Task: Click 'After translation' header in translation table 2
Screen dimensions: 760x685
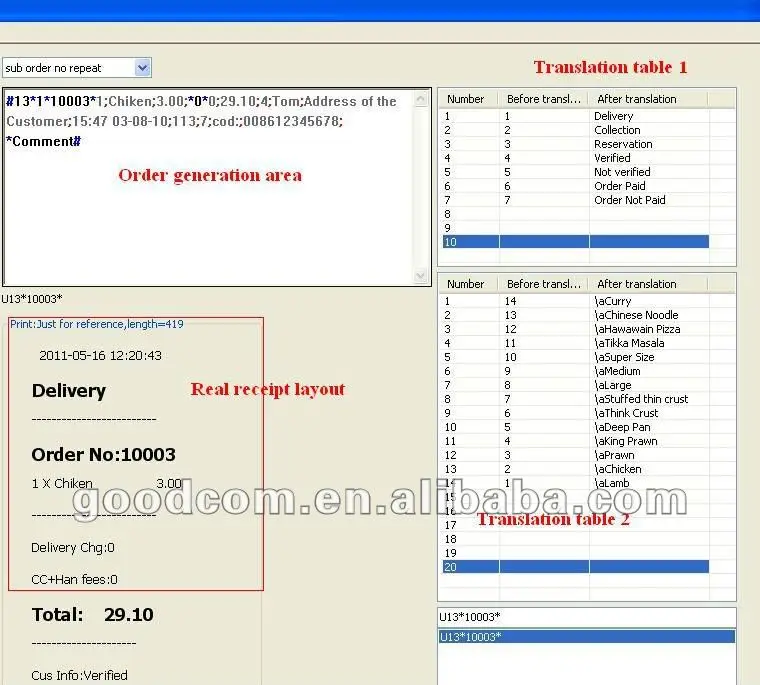Action: [x=648, y=284]
